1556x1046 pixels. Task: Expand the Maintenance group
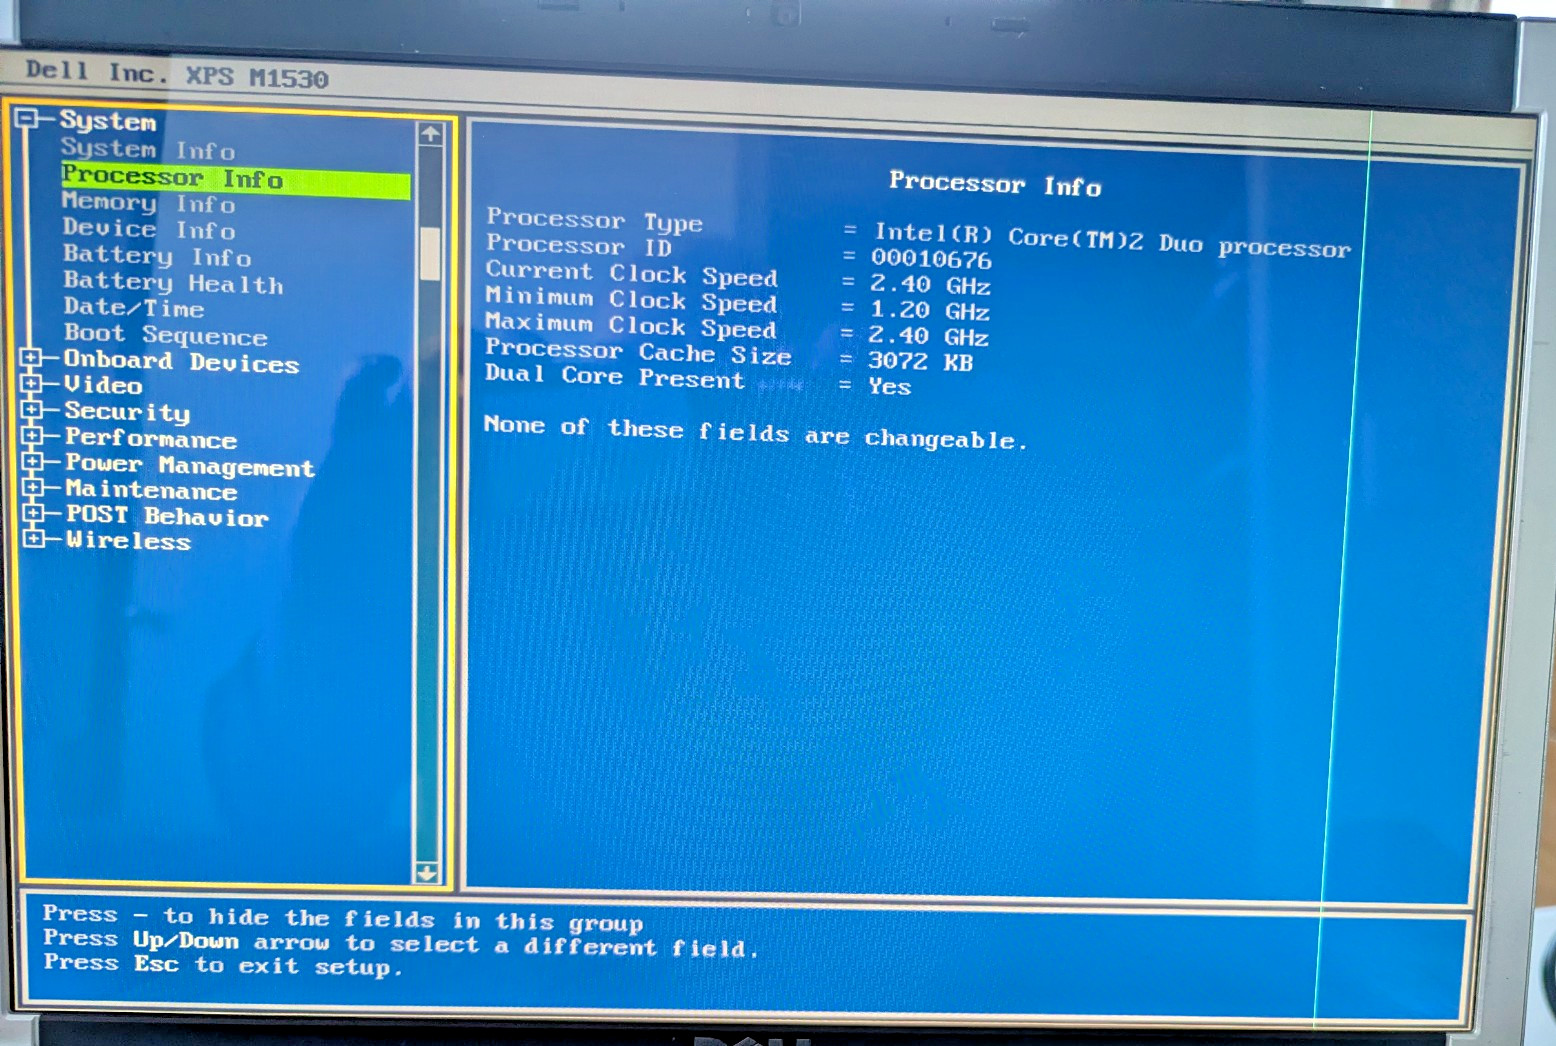[33, 487]
